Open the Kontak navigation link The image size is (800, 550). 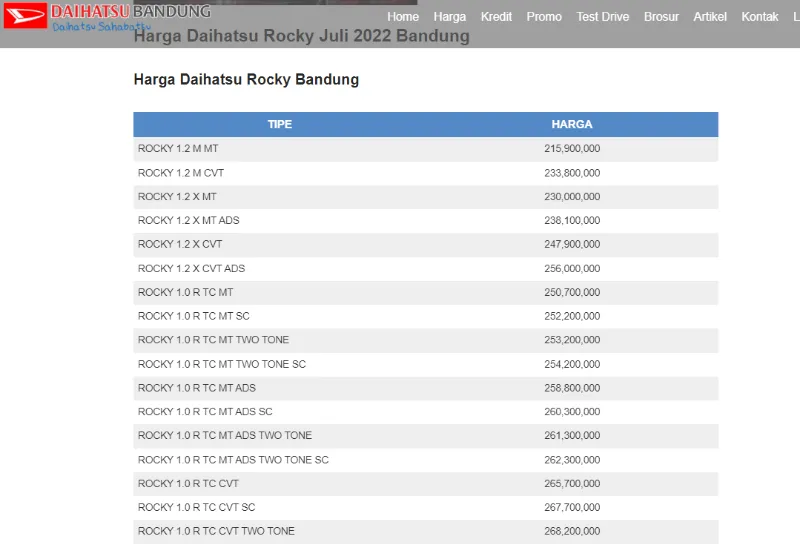point(760,17)
